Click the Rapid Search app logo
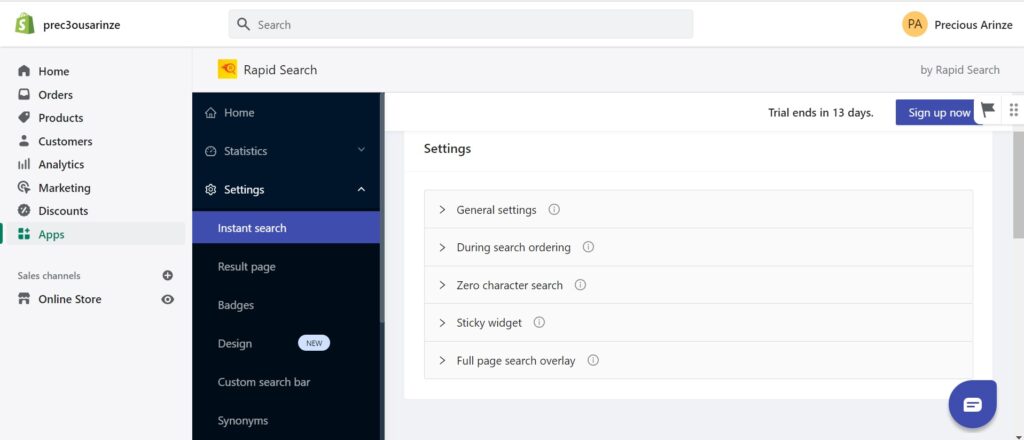Screen dimensions: 1024x440 pos(227,69)
